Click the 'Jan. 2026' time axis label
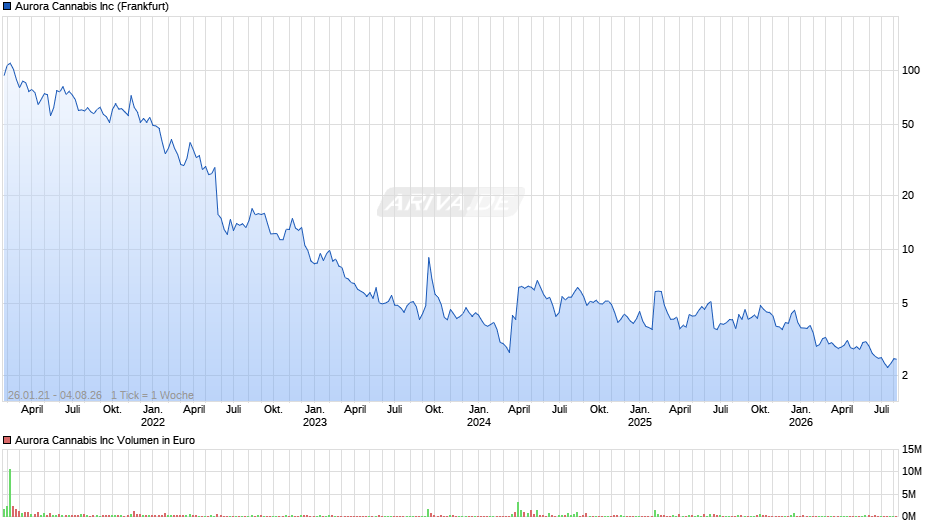The image size is (940, 526). tap(801, 416)
